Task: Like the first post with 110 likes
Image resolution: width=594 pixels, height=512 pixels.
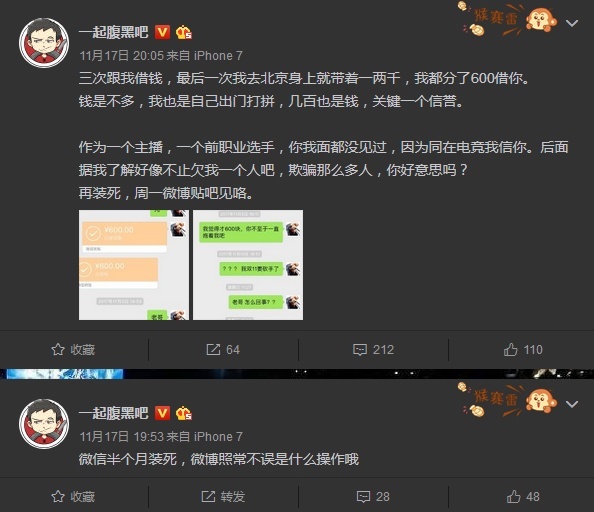Action: (510, 349)
